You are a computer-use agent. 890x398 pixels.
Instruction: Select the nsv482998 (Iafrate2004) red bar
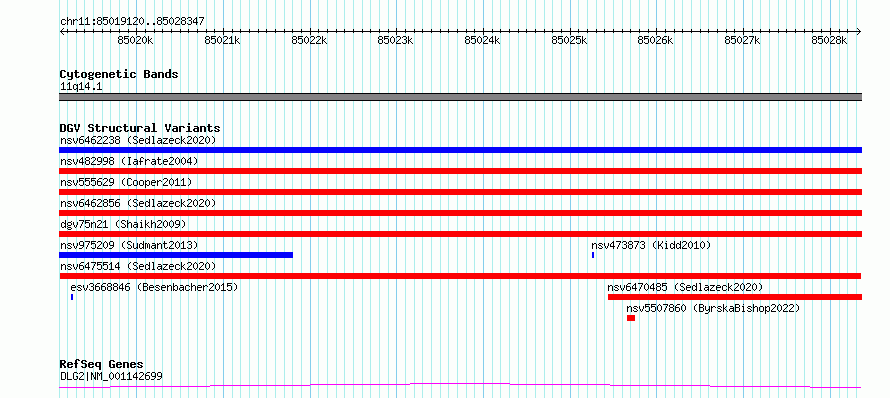(x=460, y=171)
